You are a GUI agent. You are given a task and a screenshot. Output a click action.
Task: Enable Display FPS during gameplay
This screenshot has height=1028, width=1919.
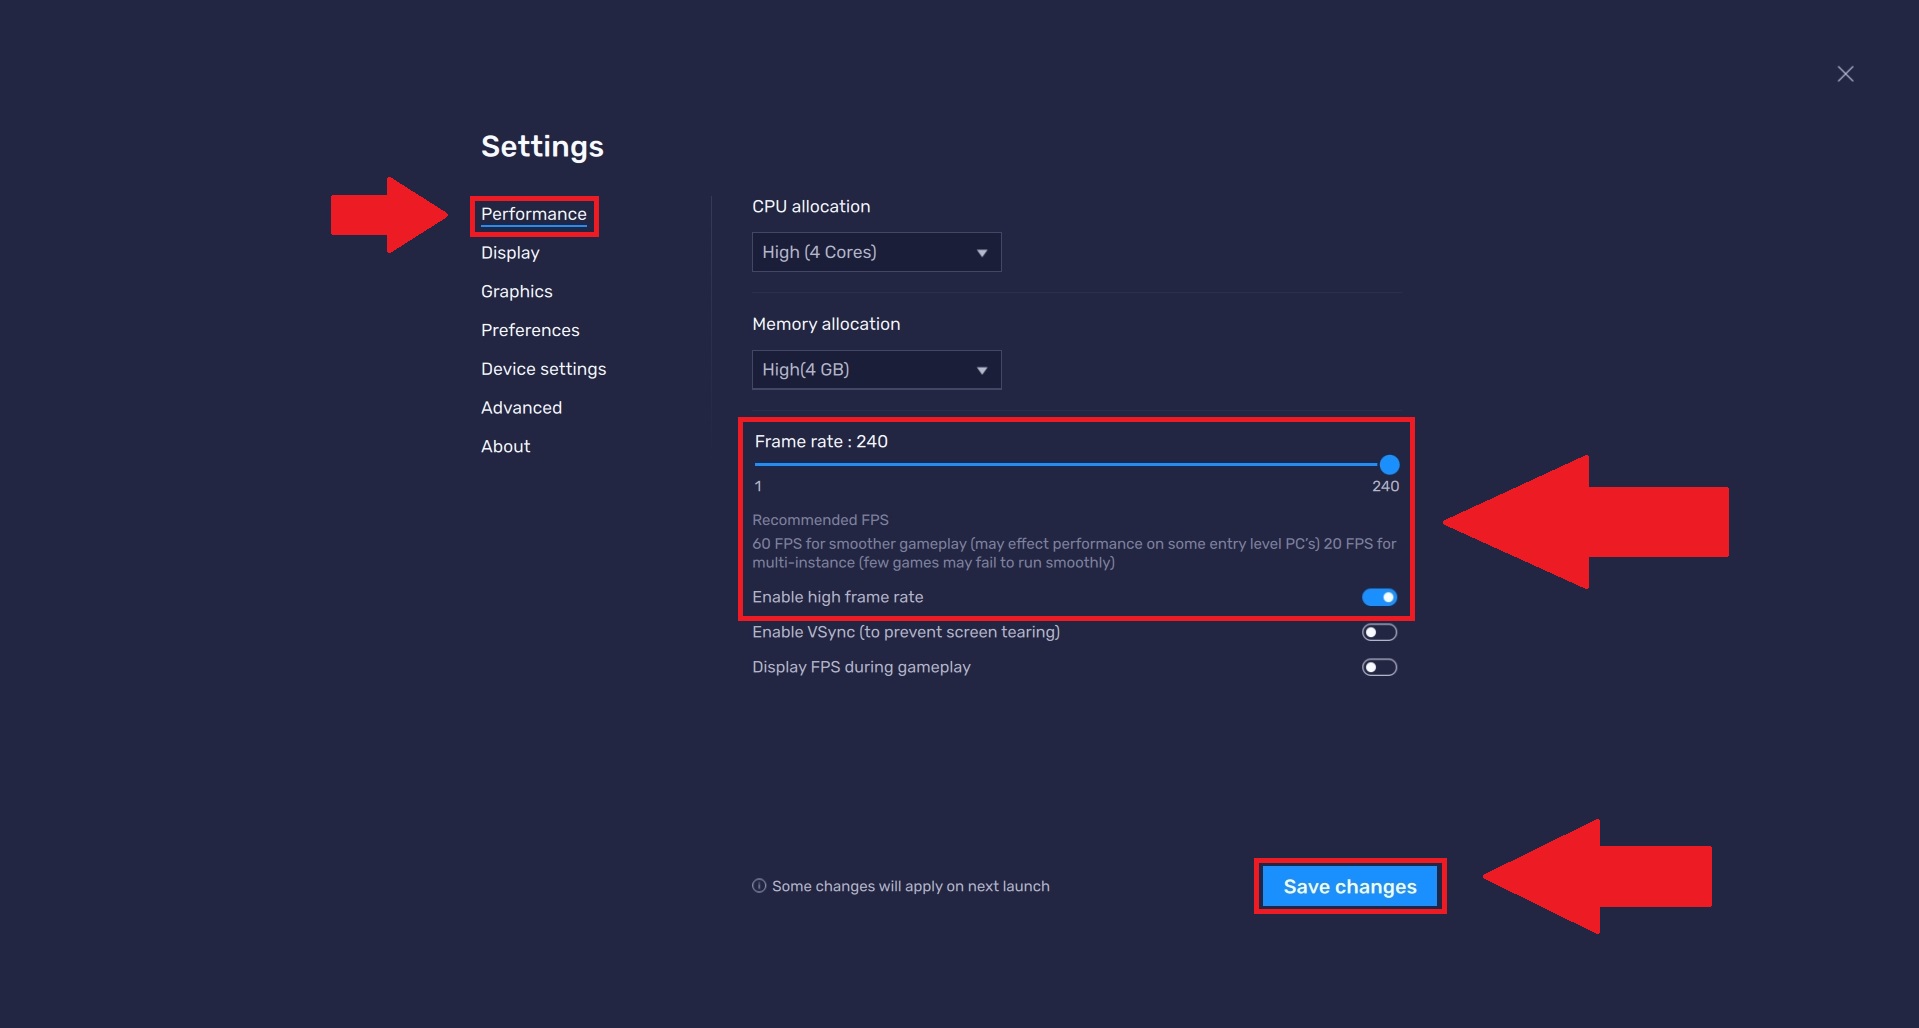[x=1378, y=667]
